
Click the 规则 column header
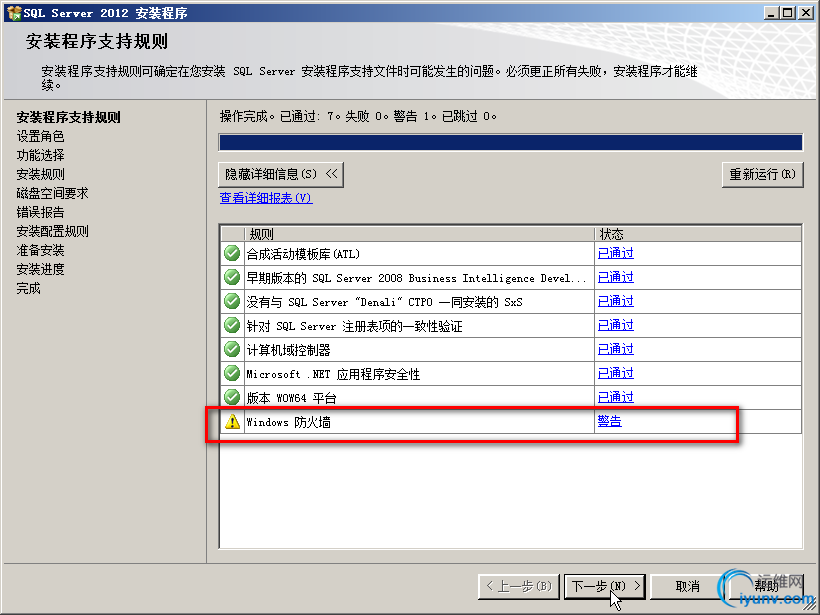point(419,234)
